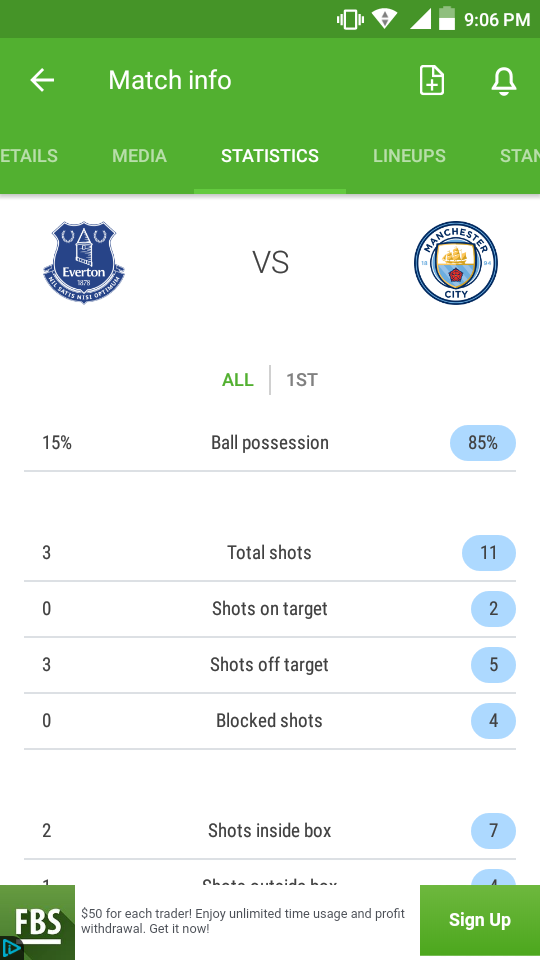
Task: Open the LINEUPS tab
Action: pyautogui.click(x=410, y=156)
